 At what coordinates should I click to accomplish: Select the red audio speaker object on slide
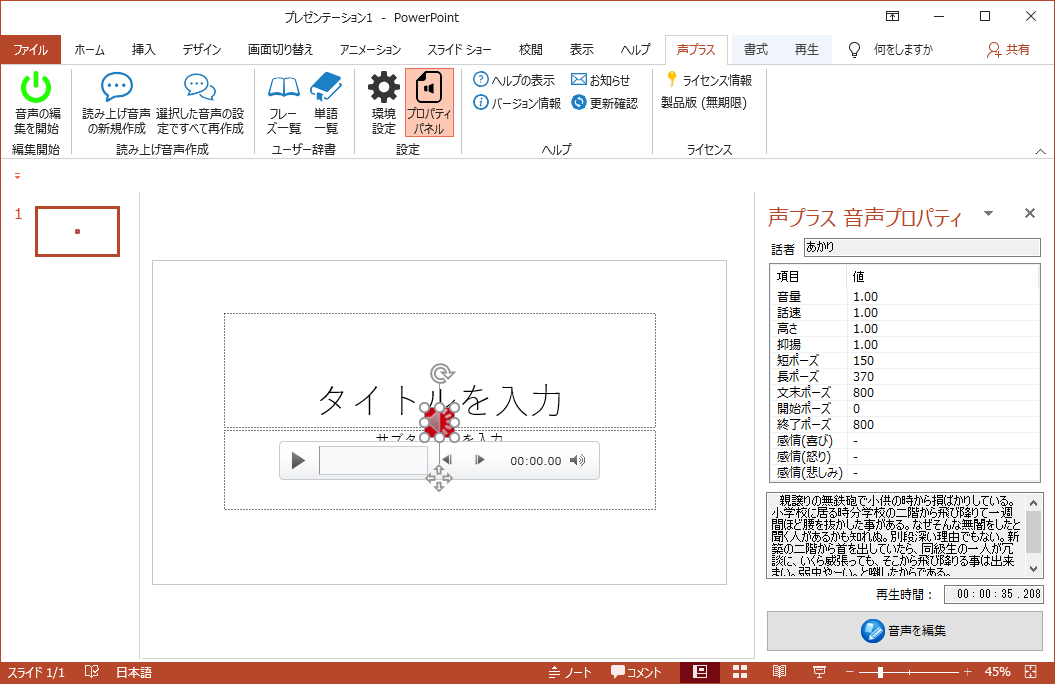click(x=439, y=422)
